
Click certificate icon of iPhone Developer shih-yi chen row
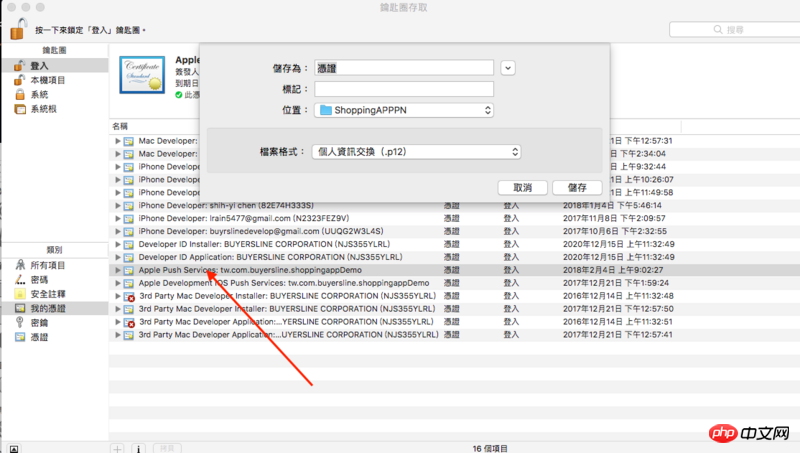pyautogui.click(x=129, y=206)
